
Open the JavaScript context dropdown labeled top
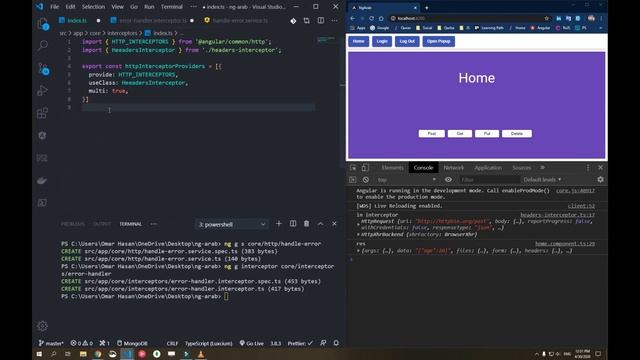[406, 180]
